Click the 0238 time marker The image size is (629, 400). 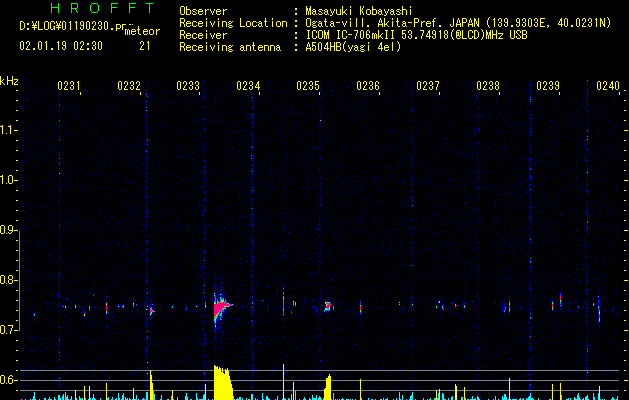pyautogui.click(x=488, y=86)
